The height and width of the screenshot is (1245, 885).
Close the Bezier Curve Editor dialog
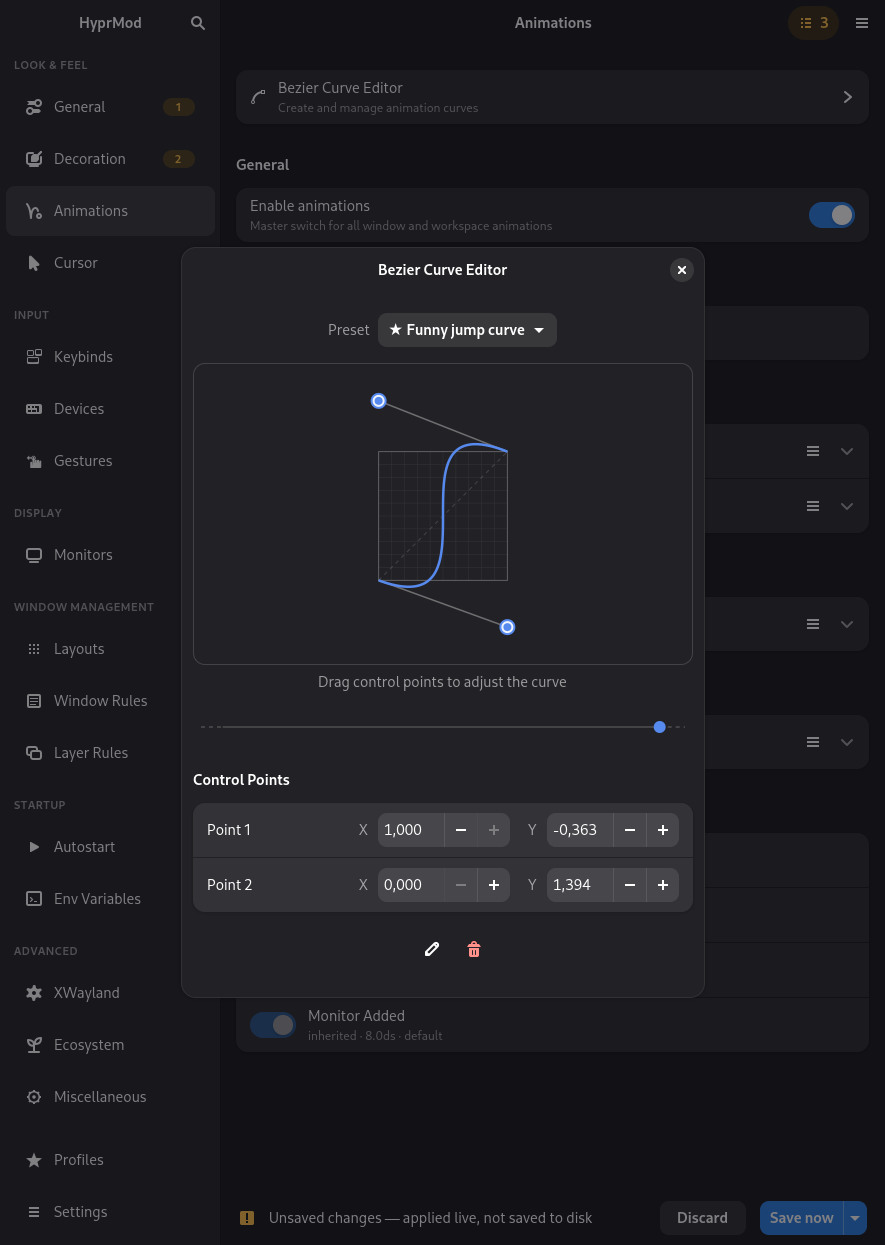681,270
